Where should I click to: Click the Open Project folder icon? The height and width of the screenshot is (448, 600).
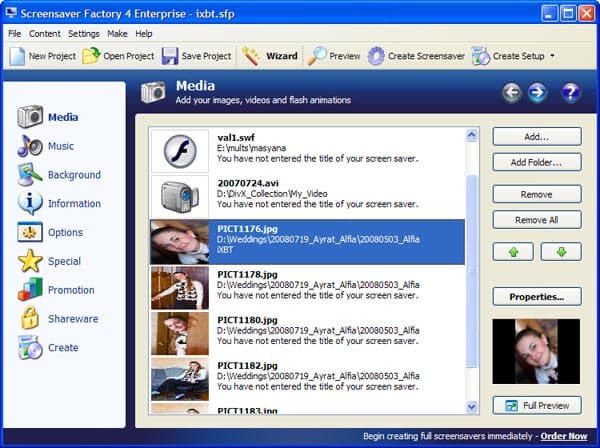(91, 56)
